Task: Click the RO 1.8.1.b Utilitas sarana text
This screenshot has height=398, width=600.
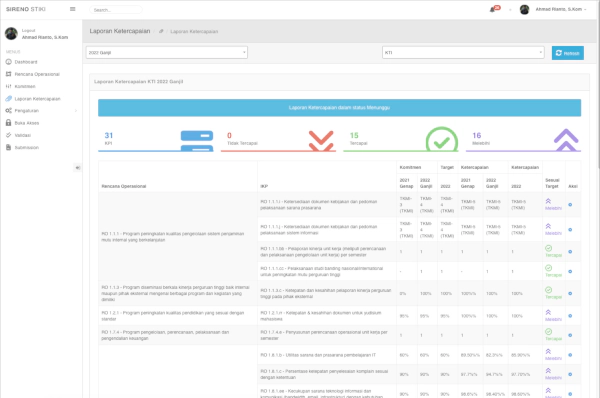Action: coord(318,355)
